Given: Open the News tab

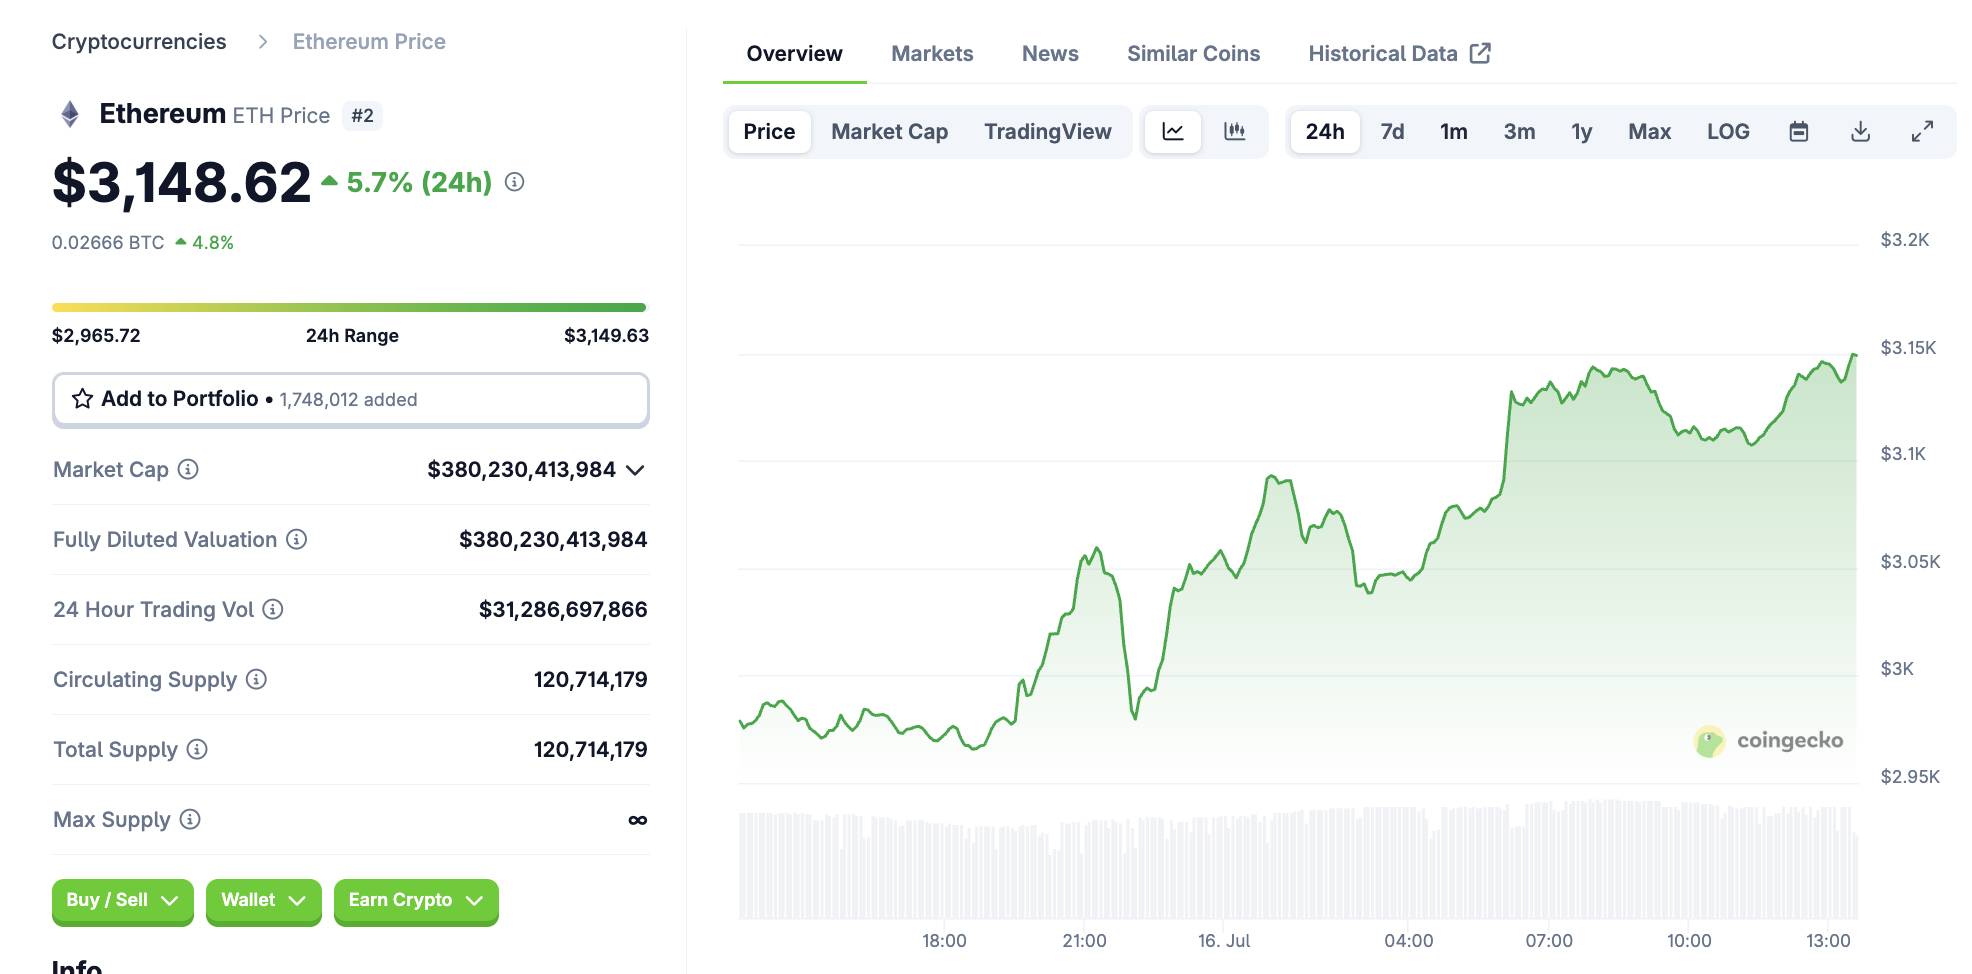Looking at the screenshot, I should click(x=1050, y=53).
